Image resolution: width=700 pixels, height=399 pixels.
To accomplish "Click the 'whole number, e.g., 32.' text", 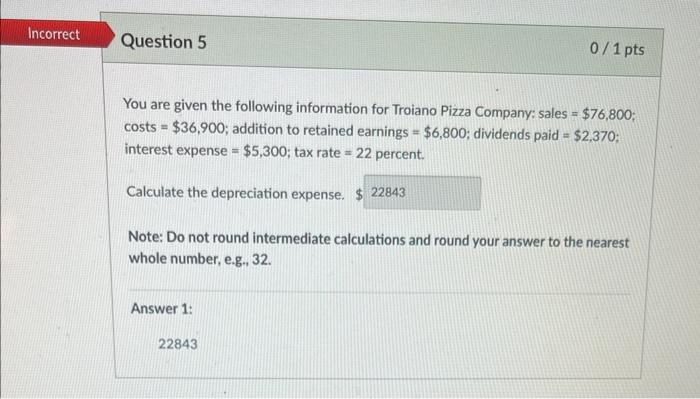I will tap(200, 259).
